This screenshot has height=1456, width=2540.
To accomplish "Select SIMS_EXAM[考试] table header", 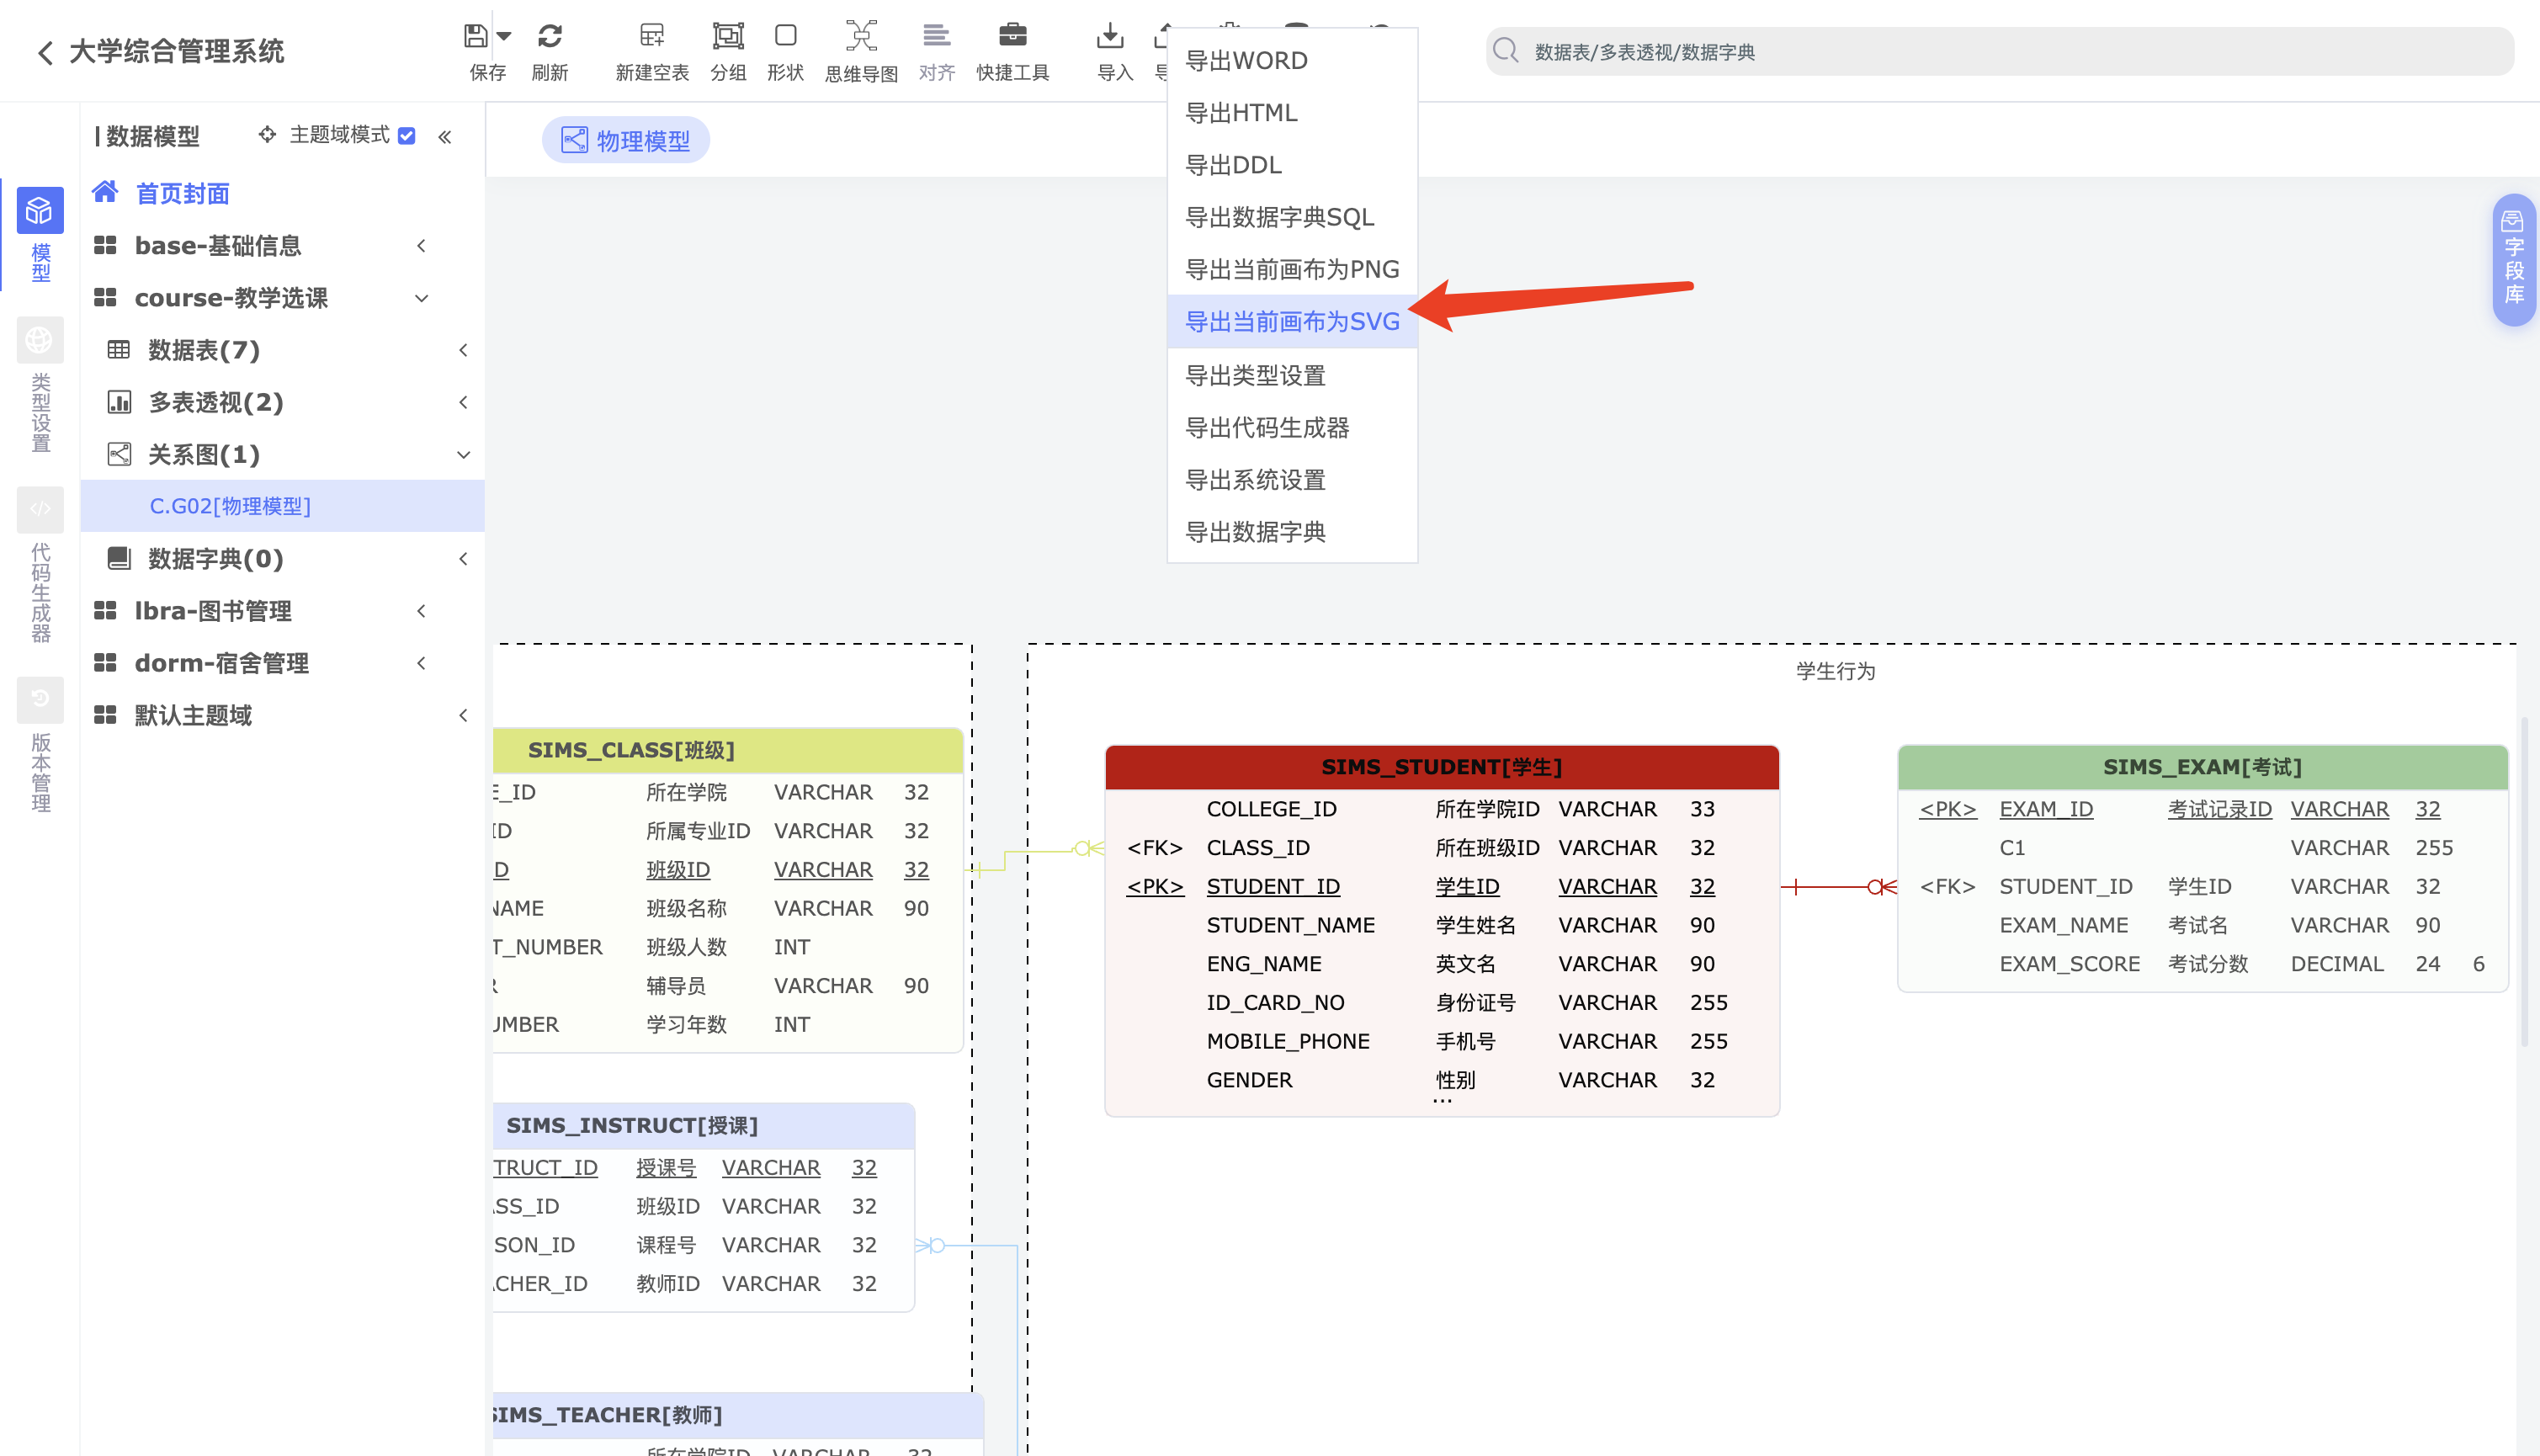I will [2202, 767].
